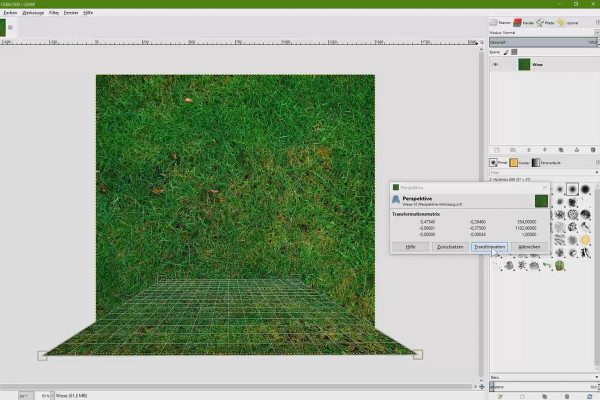The width and height of the screenshot is (600, 400).
Task: Click the vertical canvas scrollbar
Action: tap(481, 214)
